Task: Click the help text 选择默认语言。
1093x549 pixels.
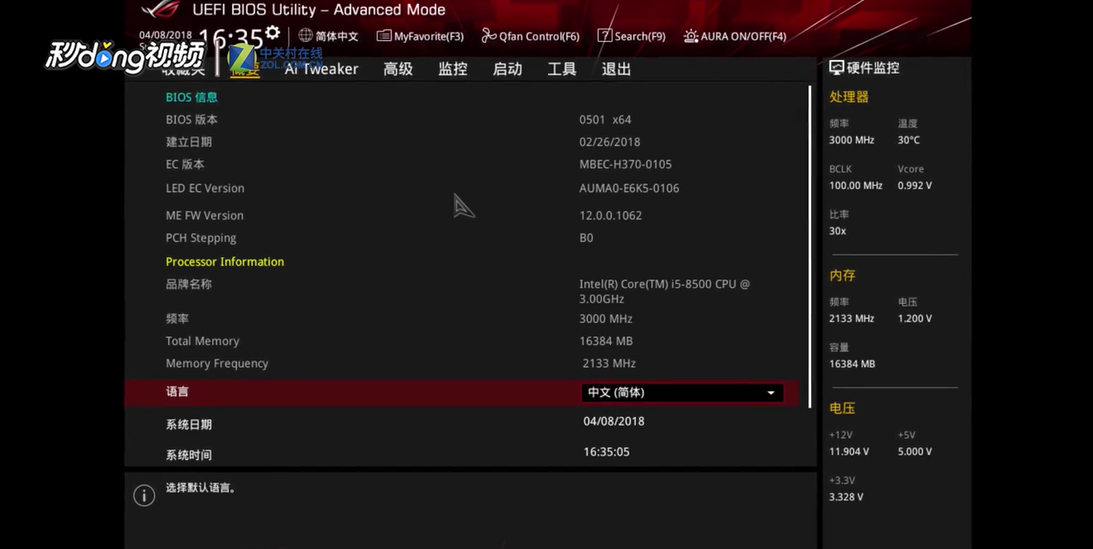Action: 201,488
